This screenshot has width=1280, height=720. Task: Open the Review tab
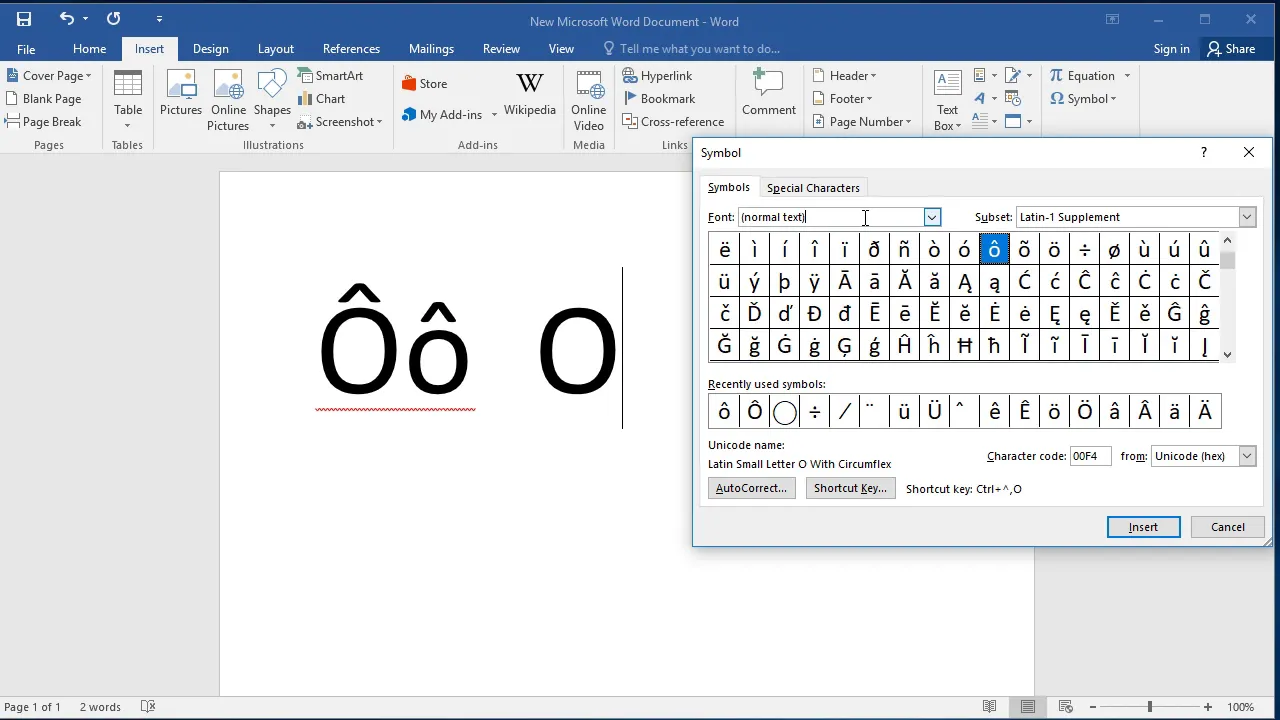[501, 49]
